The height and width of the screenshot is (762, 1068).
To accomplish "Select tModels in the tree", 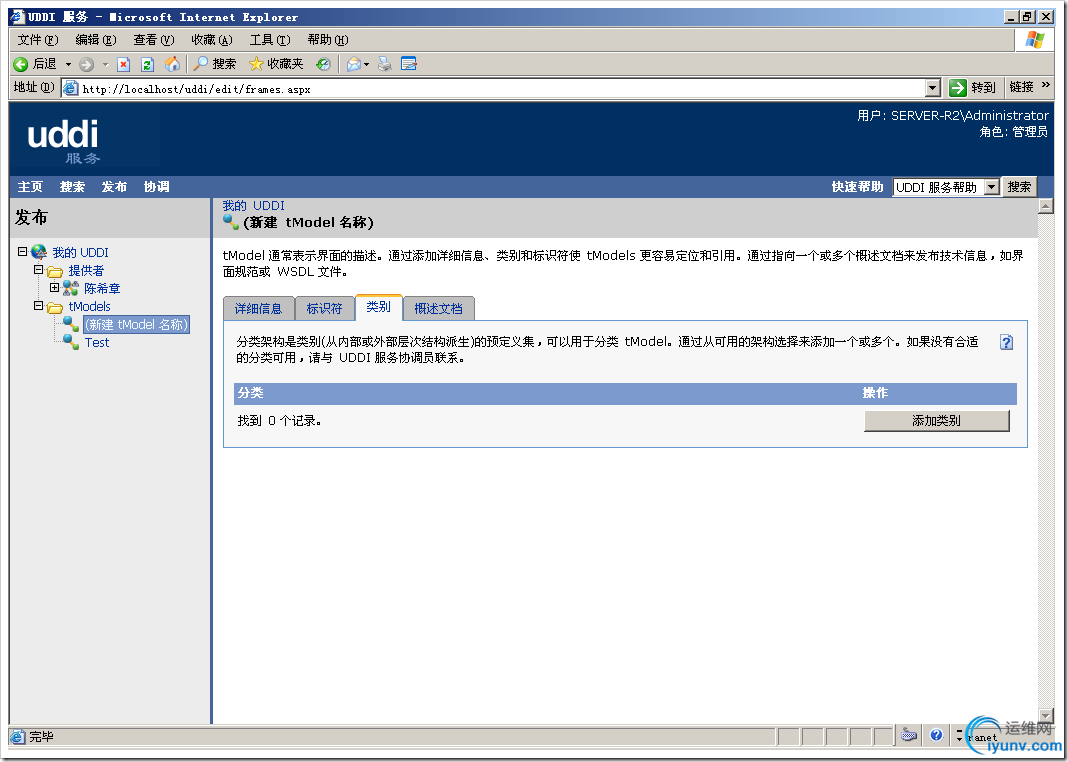I will pos(89,306).
